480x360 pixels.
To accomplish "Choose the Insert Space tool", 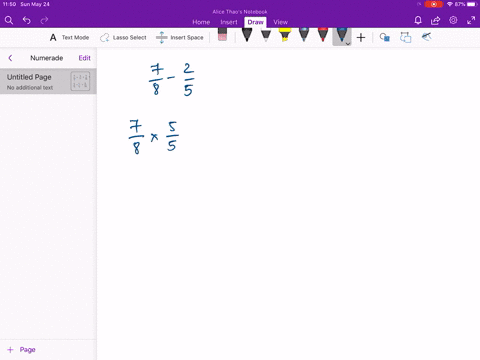I will [180, 37].
